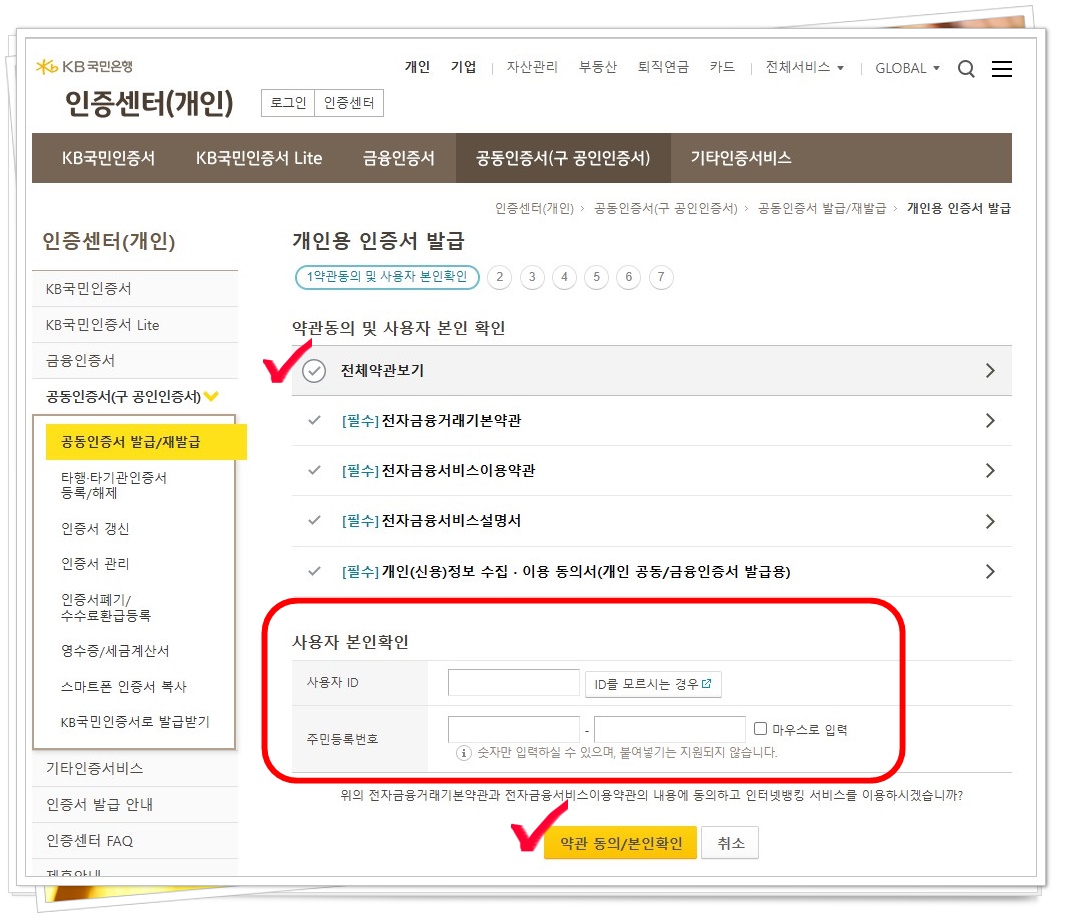The height and width of the screenshot is (918, 1070).
Task: Open sidebar 인증서폐기/수수료환급등록
Action: click(106, 607)
